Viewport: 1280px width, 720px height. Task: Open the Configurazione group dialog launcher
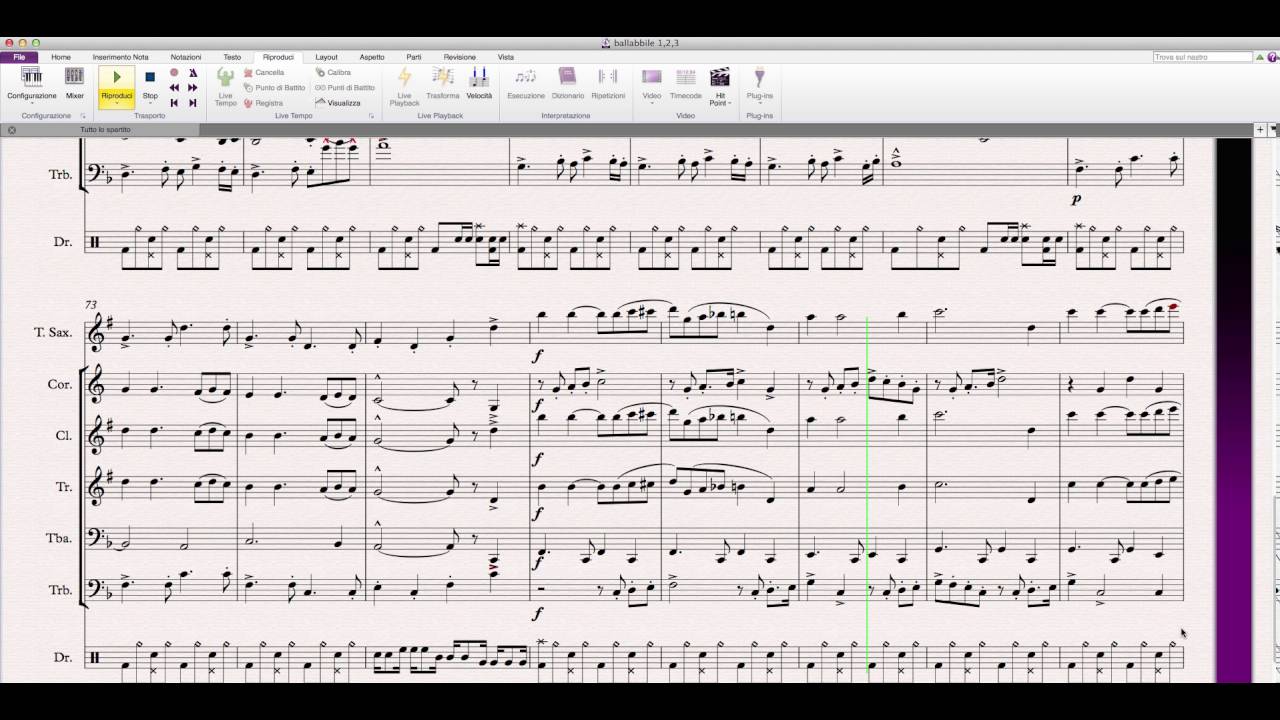83,116
